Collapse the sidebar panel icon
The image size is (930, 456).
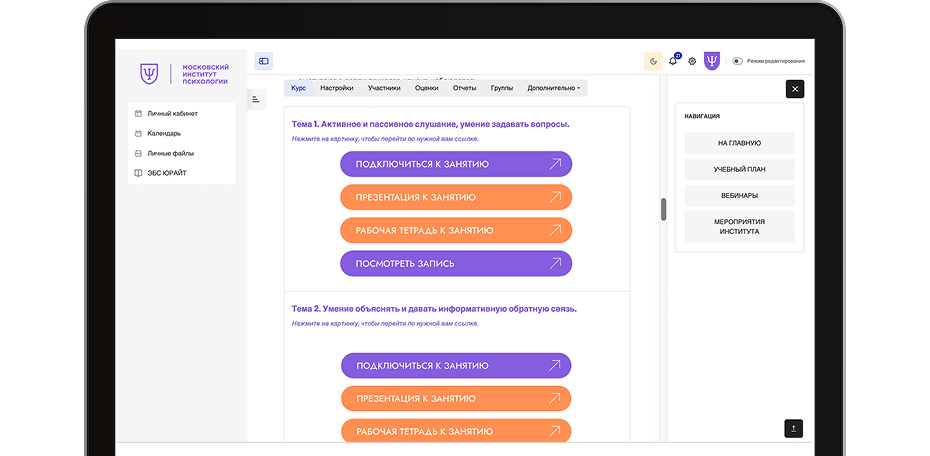pos(264,61)
